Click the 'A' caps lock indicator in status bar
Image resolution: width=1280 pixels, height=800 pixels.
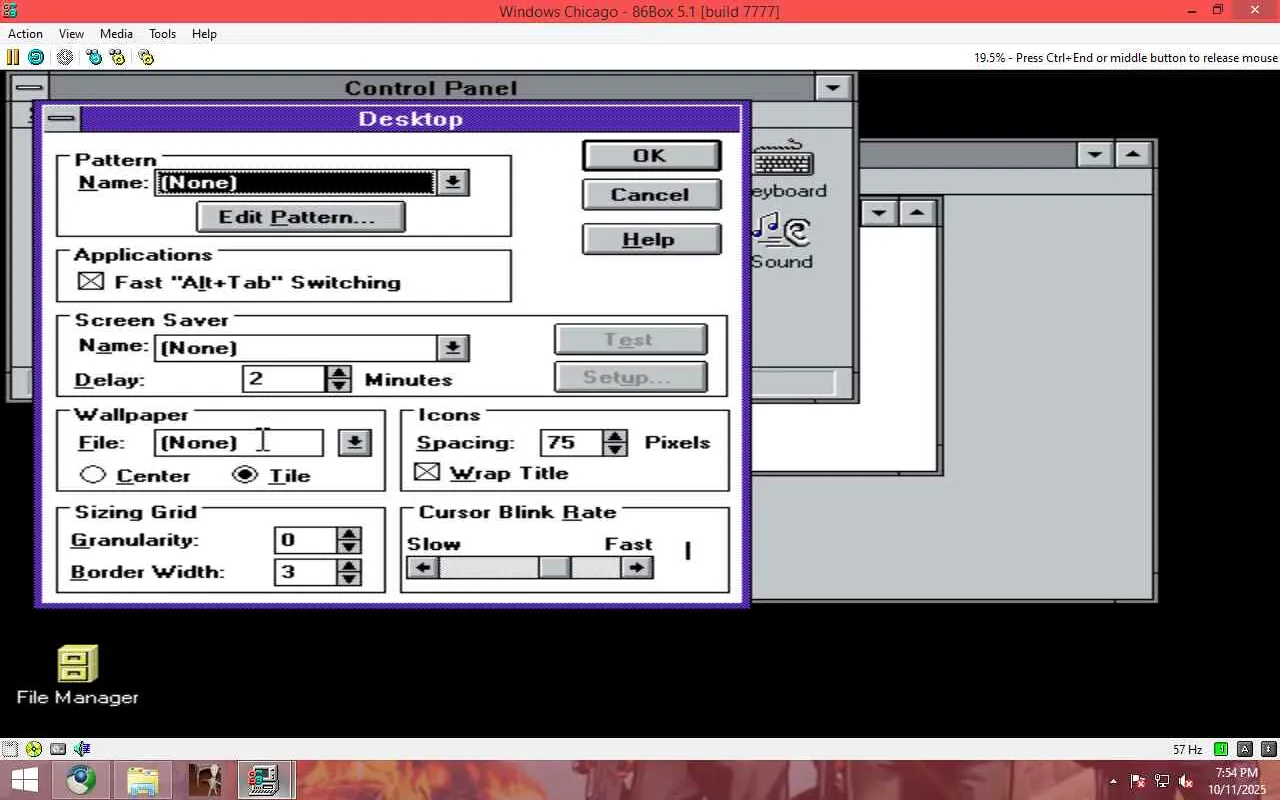click(1245, 749)
